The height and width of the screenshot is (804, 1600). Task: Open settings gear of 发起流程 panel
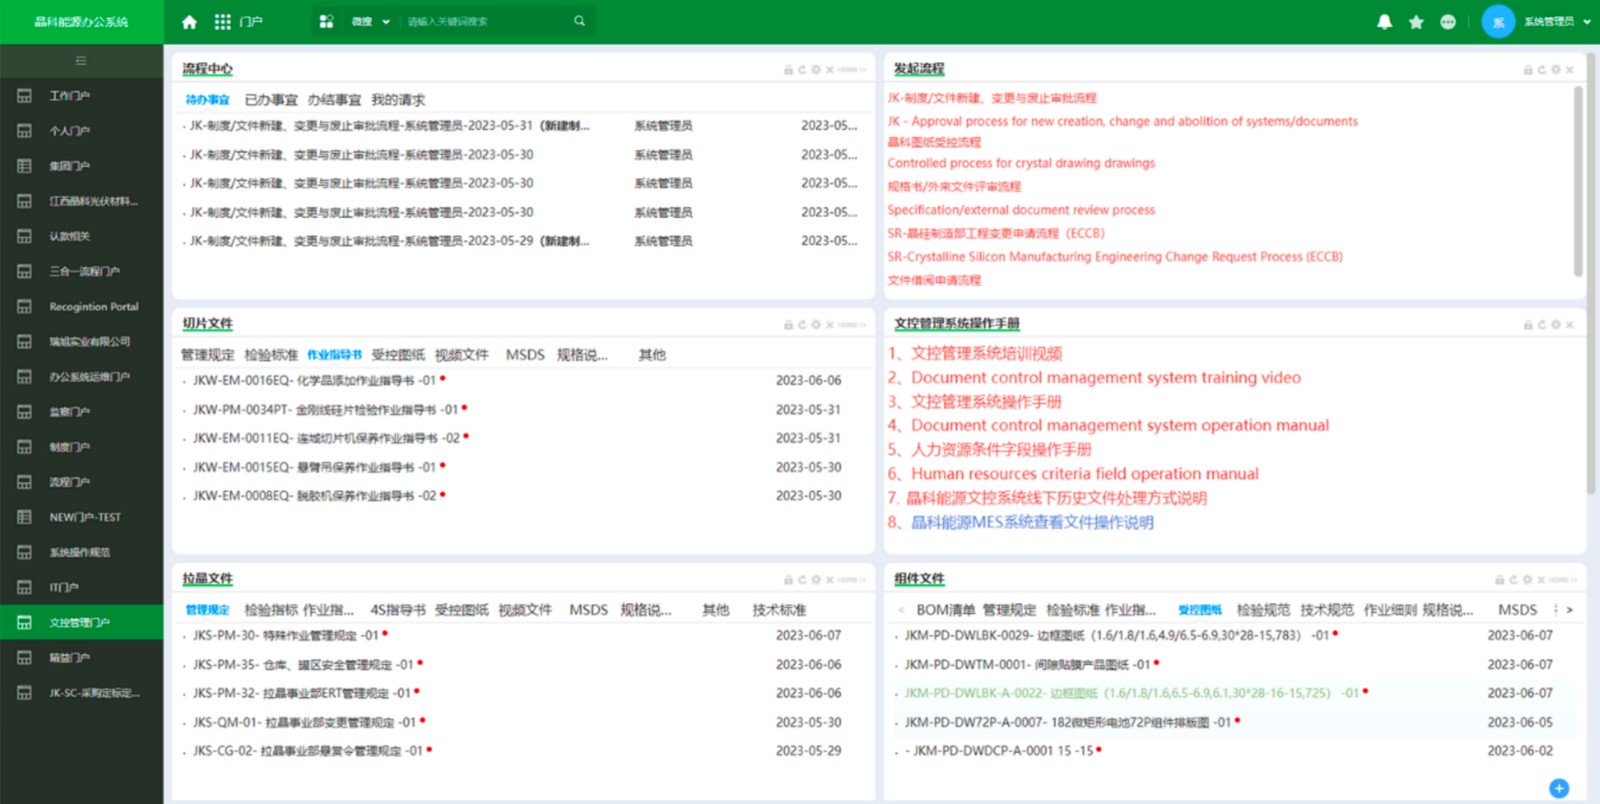(1555, 70)
